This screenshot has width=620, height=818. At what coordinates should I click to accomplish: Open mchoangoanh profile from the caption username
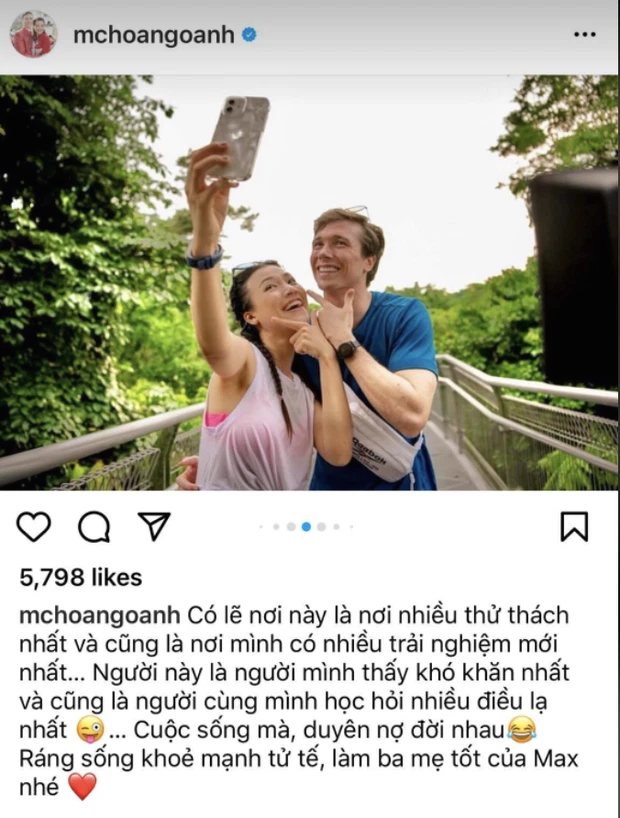pos(100,616)
